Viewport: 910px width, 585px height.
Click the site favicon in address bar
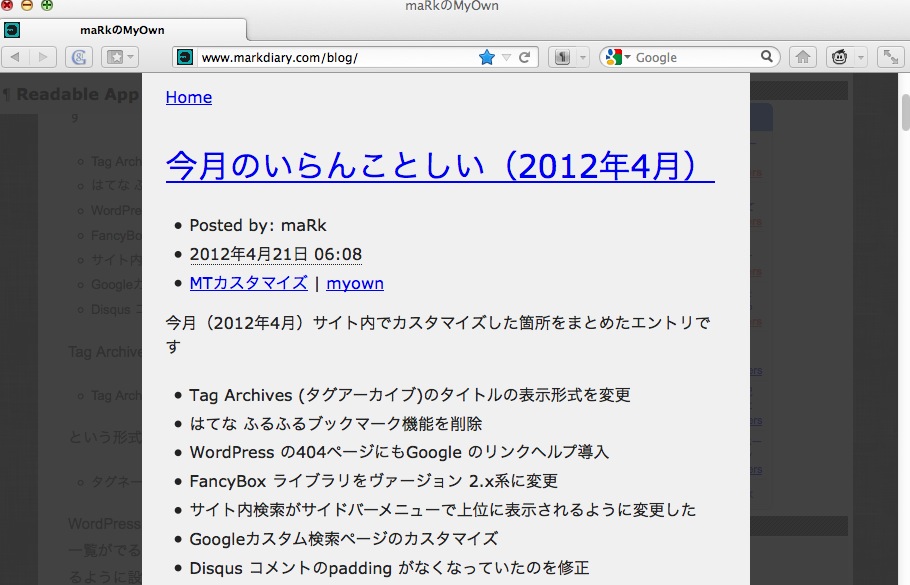pos(185,57)
